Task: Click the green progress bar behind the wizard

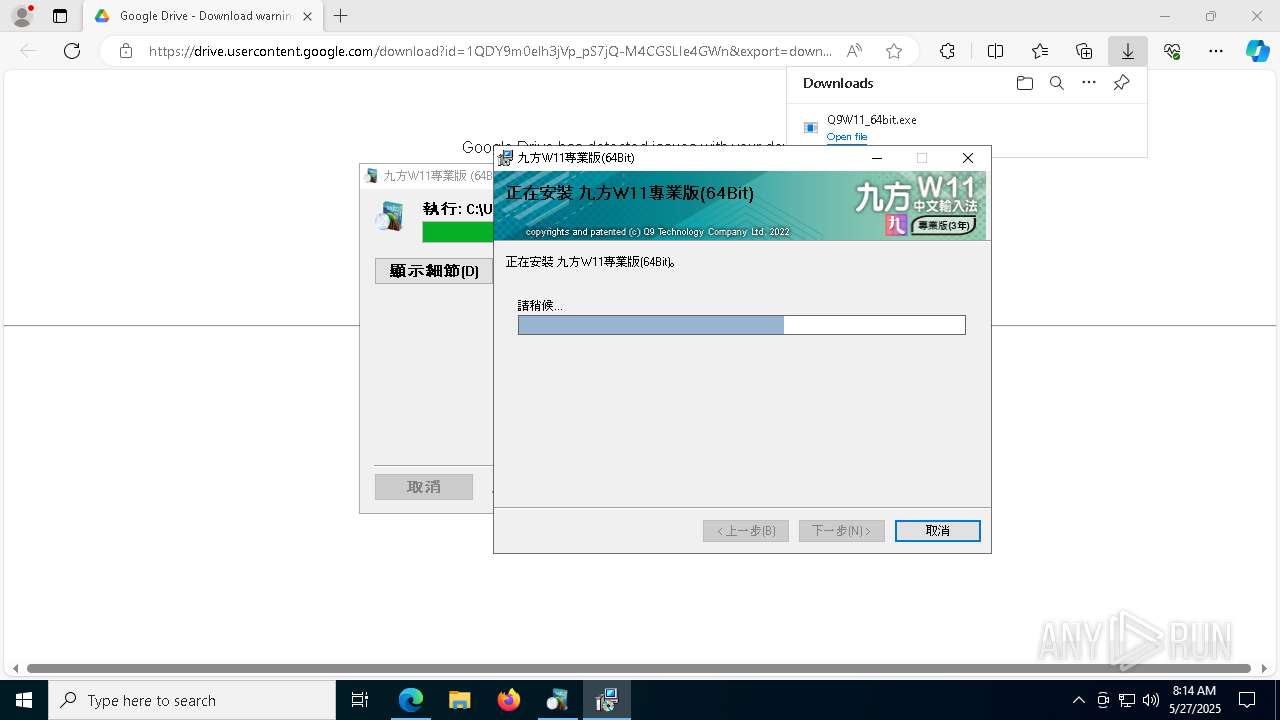Action: click(458, 232)
